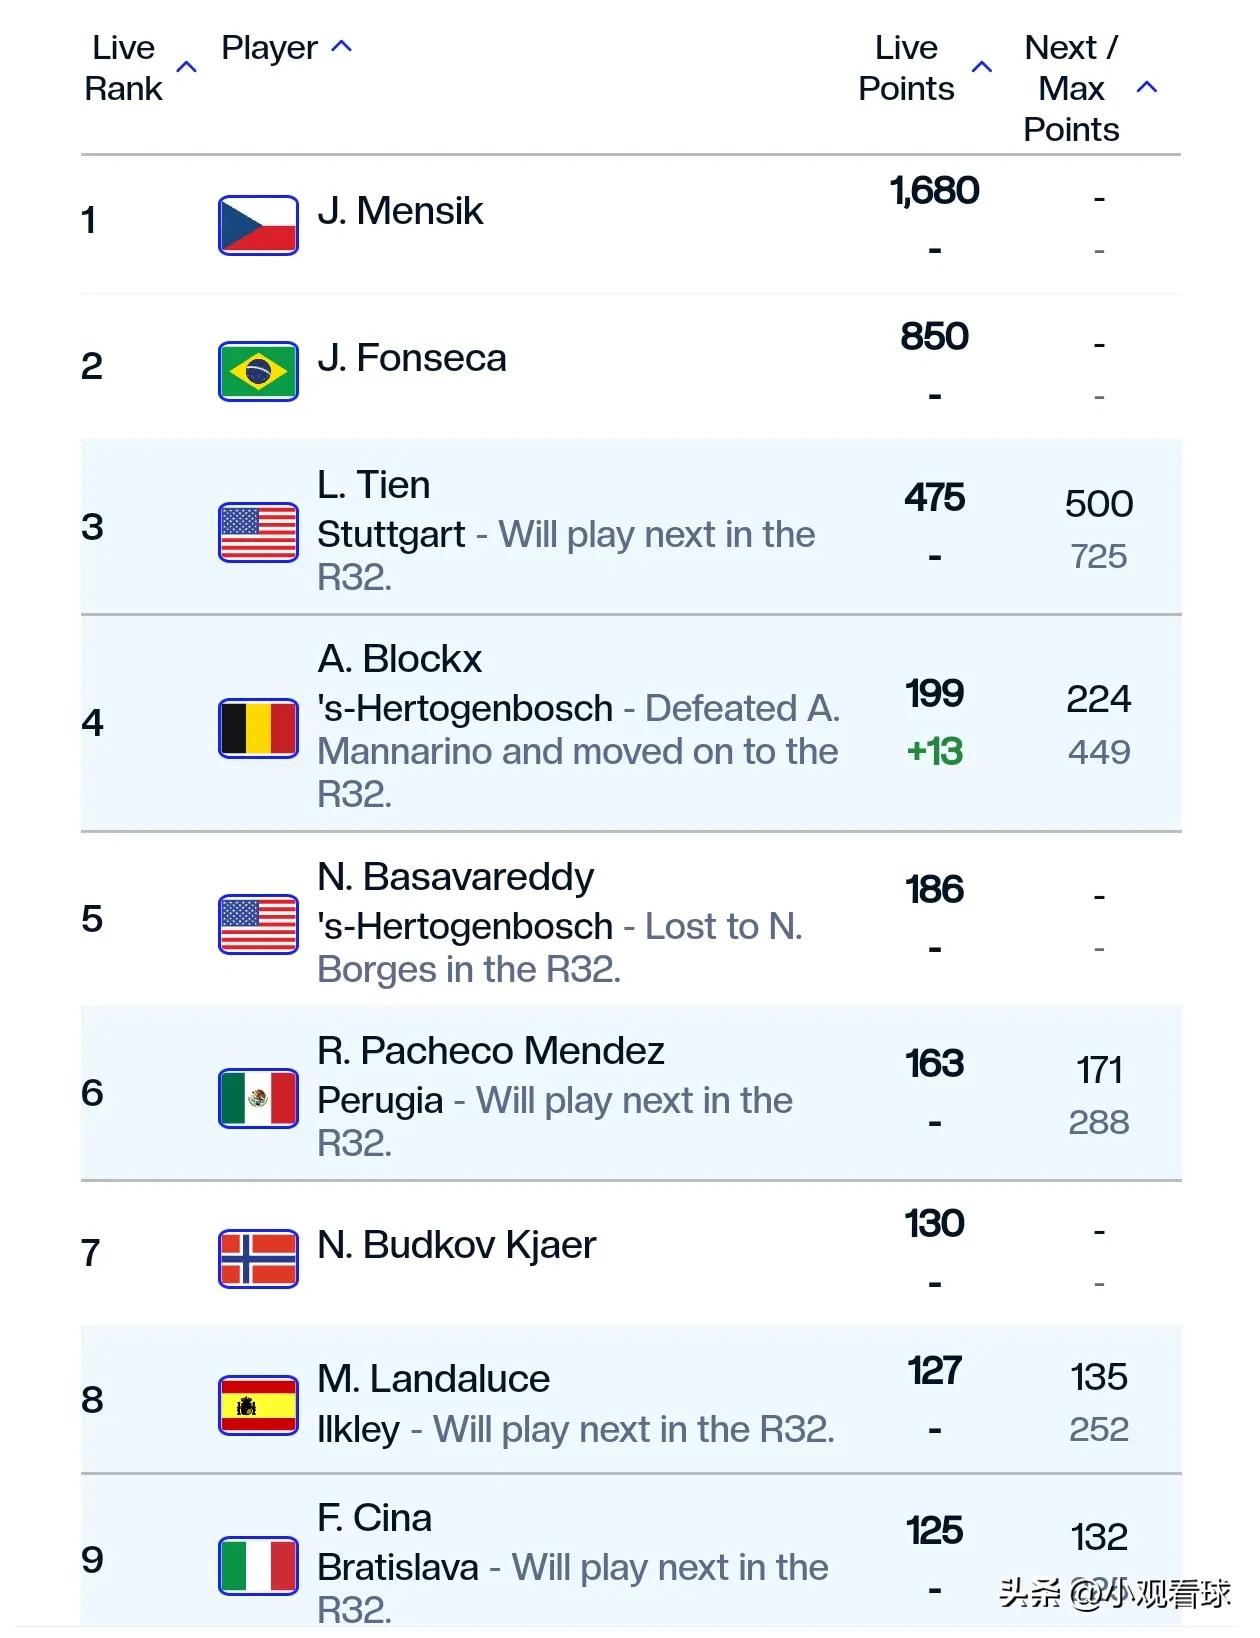The height and width of the screenshot is (1638, 1260).
Task: Sort by Player column arrow
Action: 341,46
